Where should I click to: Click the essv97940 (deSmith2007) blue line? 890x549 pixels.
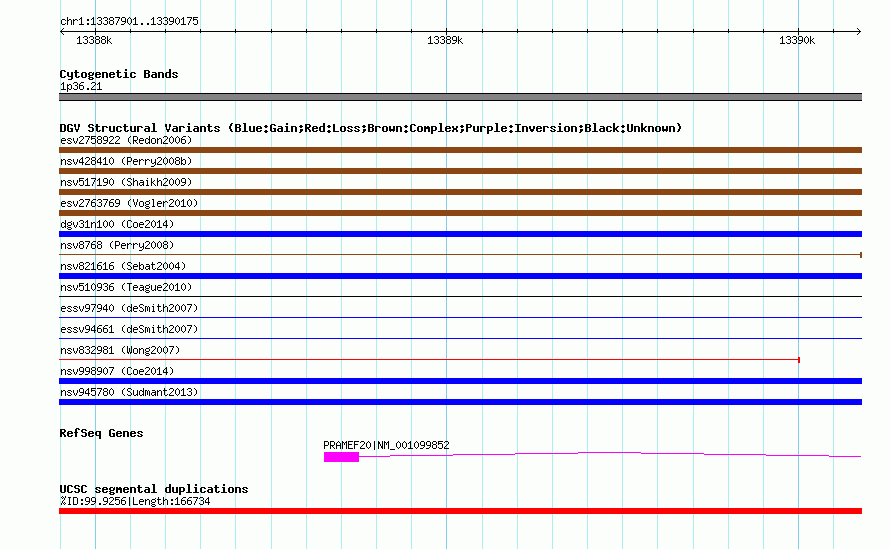460,317
